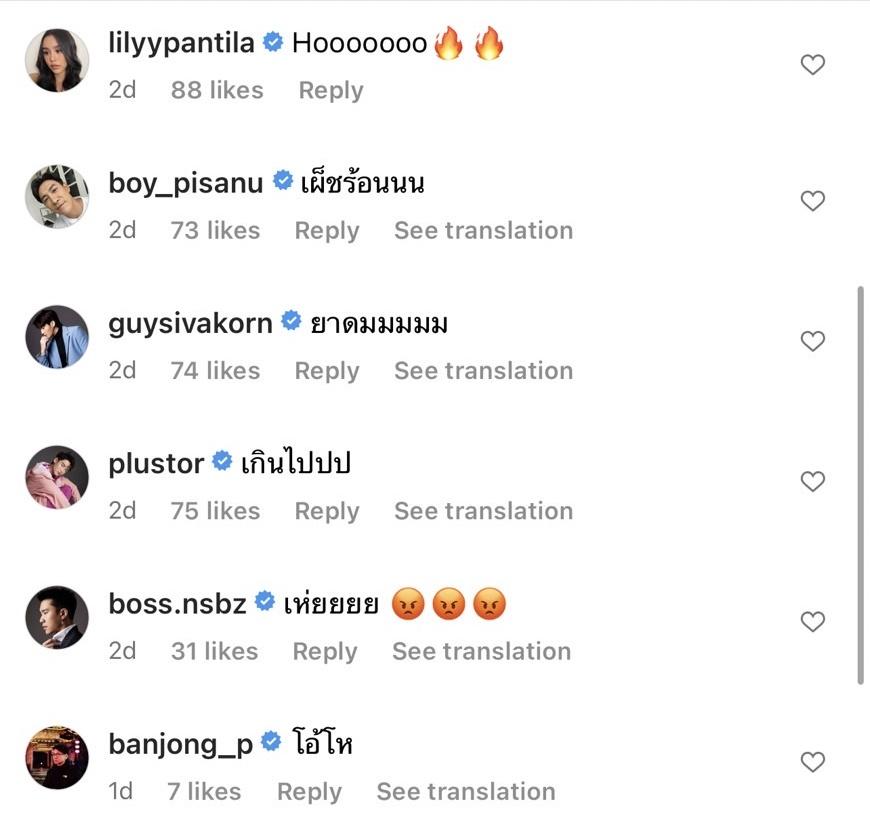Show translation of guysivakorn's comment
This screenshot has width=870, height=832.
pyautogui.click(x=483, y=371)
